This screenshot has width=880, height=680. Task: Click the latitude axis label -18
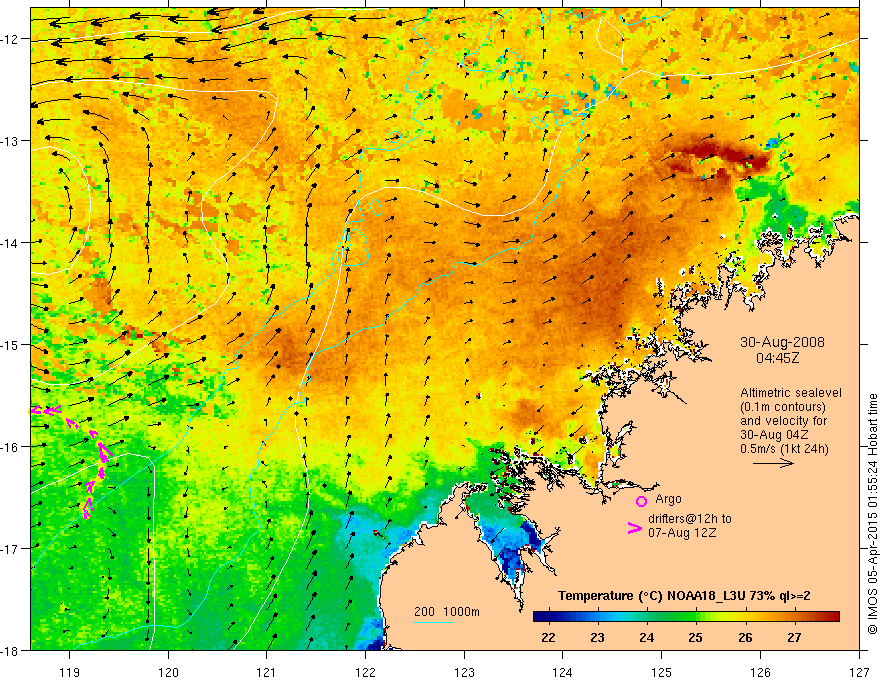click(10, 651)
